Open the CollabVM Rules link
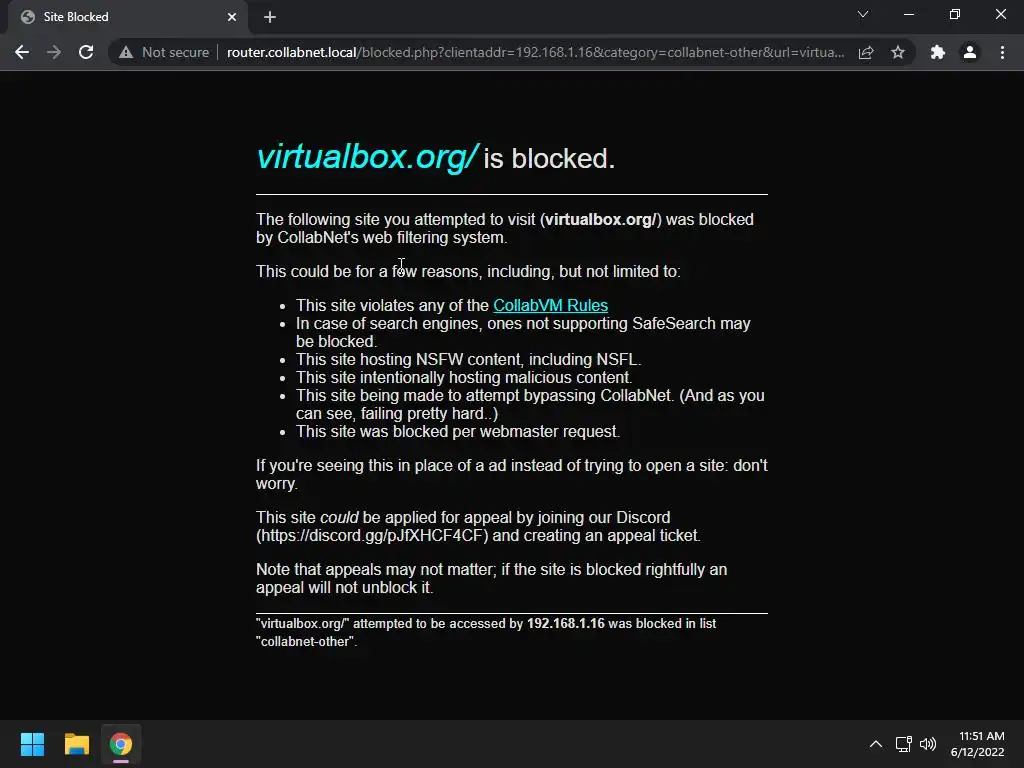 (x=551, y=306)
